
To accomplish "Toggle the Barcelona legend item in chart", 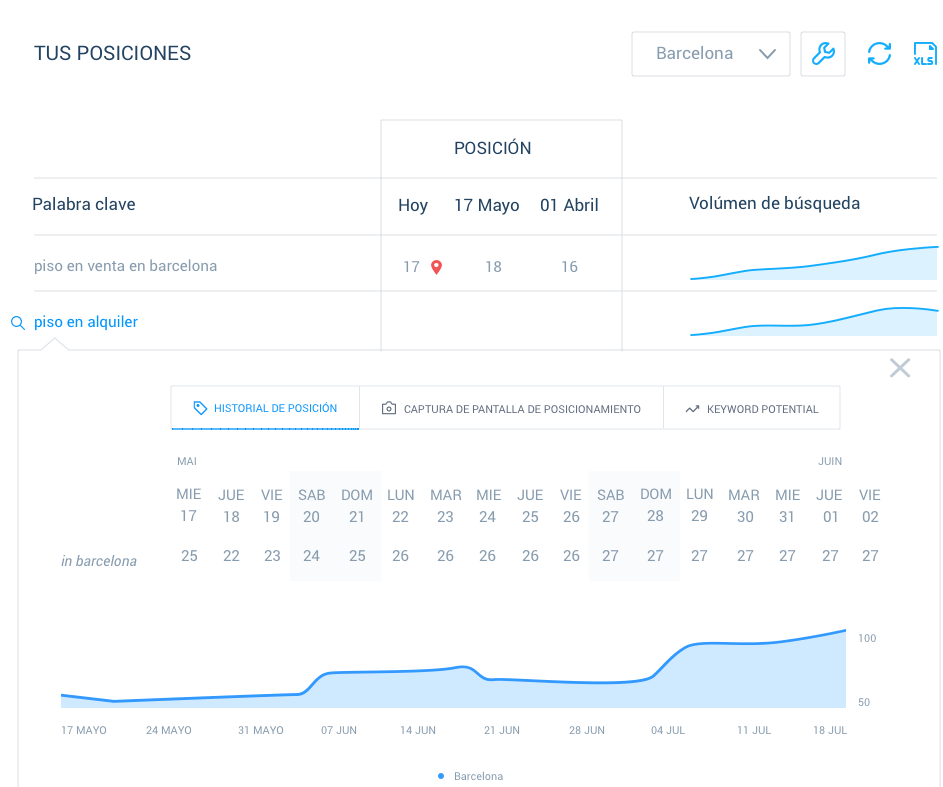I will pyautogui.click(x=471, y=776).
